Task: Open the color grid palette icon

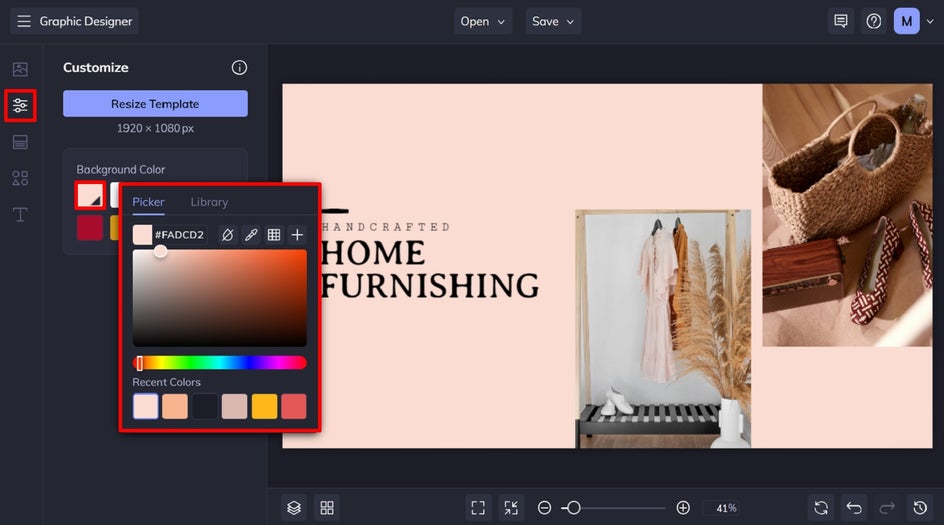Action: 274,235
